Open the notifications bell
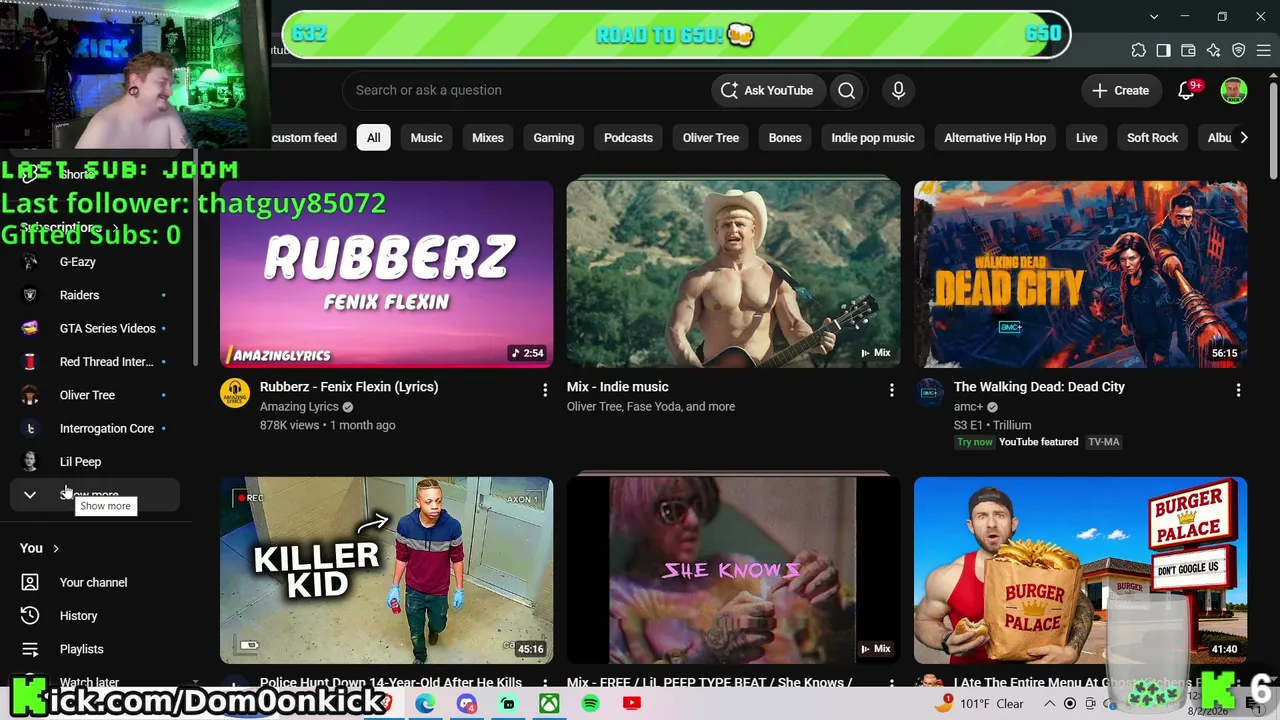1280x720 pixels. click(1186, 90)
